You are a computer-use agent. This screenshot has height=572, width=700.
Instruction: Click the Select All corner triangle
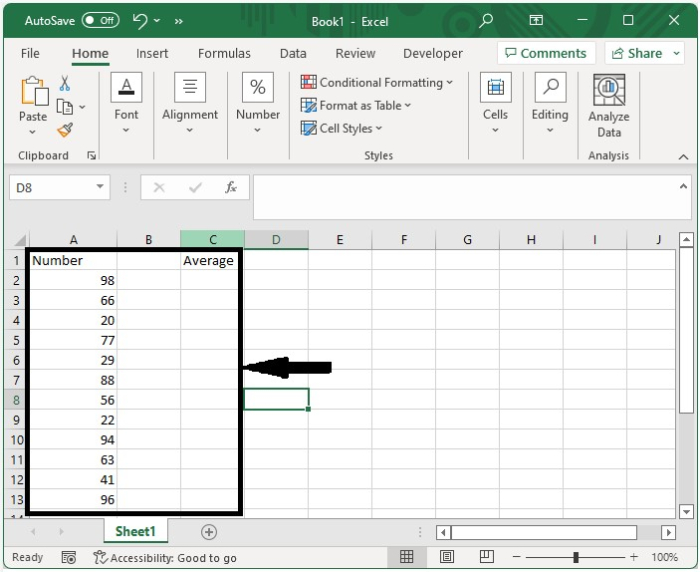click(x=20, y=240)
